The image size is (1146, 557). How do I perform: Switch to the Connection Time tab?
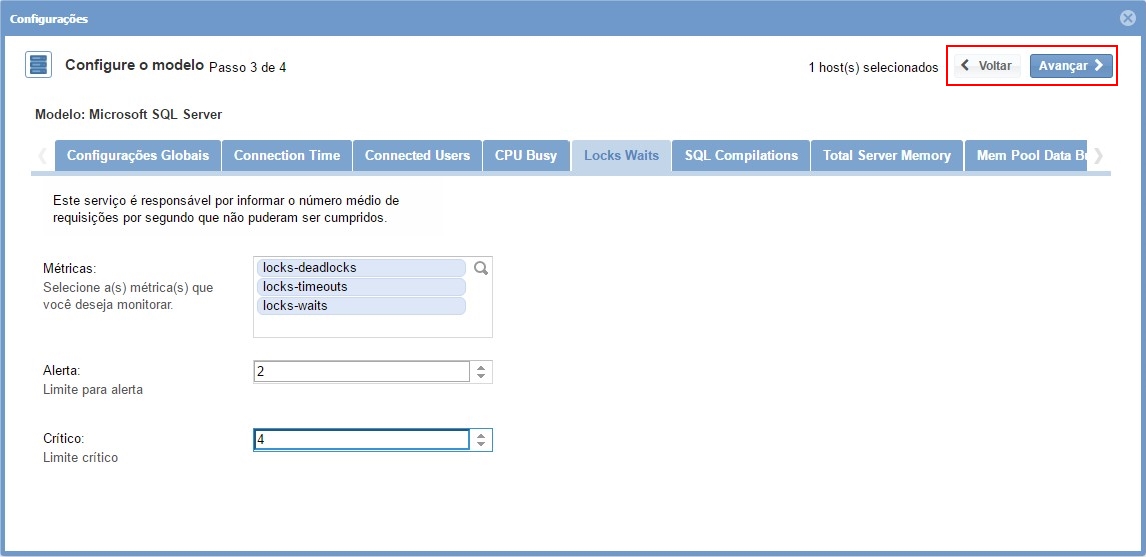[x=287, y=156]
